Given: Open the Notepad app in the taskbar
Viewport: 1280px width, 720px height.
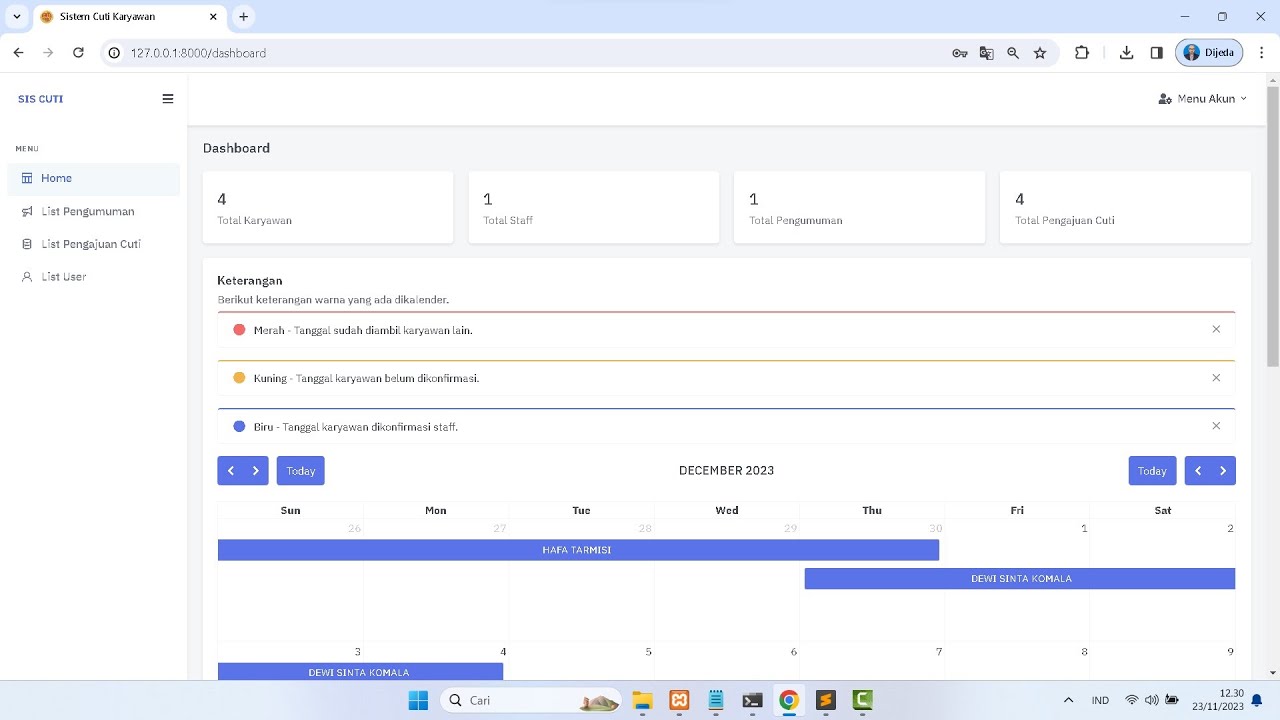Looking at the screenshot, I should click(716, 700).
